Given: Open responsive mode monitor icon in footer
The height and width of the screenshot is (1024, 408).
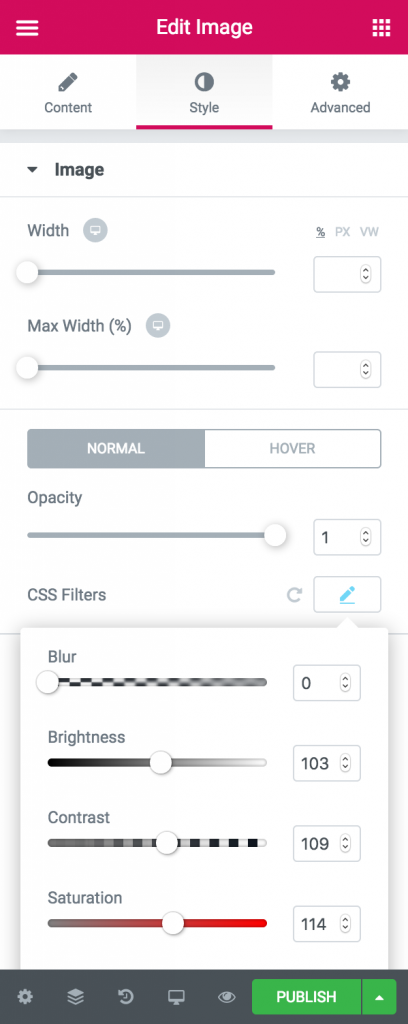Looking at the screenshot, I should point(176,997).
